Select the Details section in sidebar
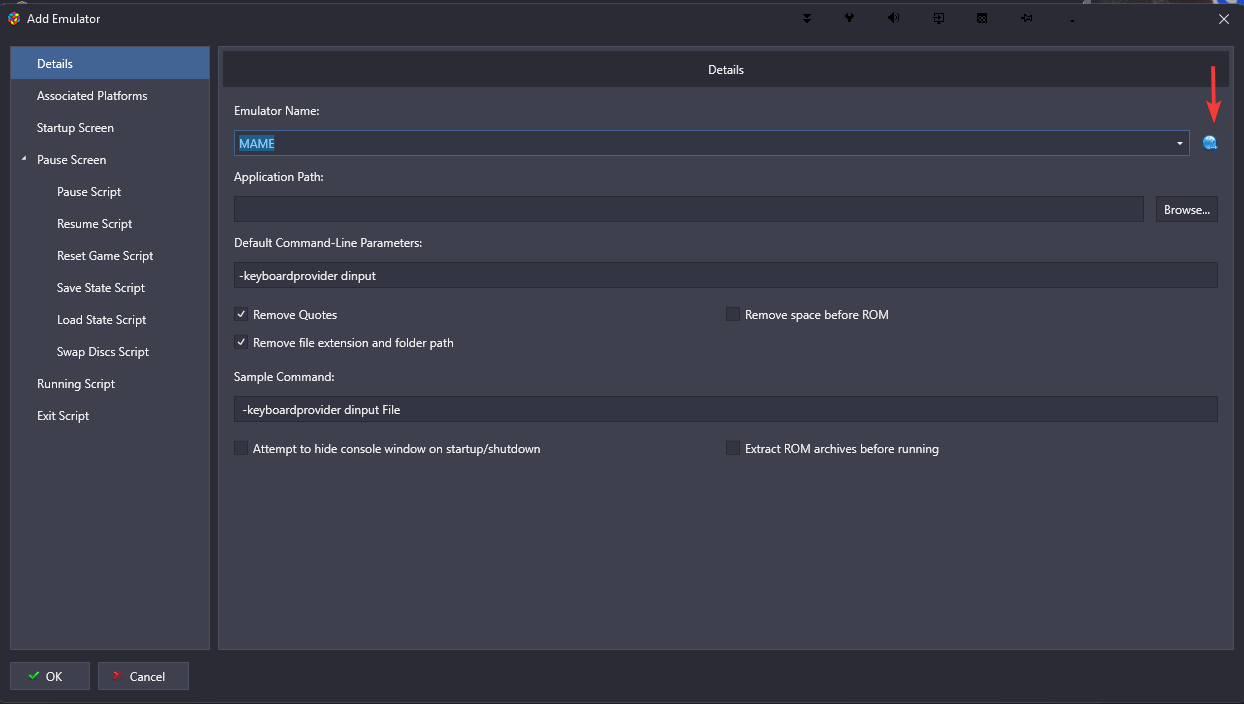The width and height of the screenshot is (1244, 704). coord(110,64)
